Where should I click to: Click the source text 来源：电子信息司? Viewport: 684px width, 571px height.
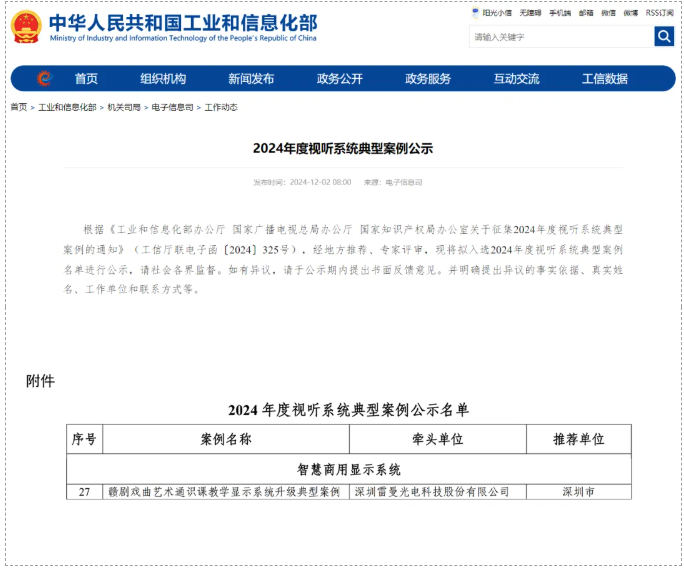pos(393,182)
